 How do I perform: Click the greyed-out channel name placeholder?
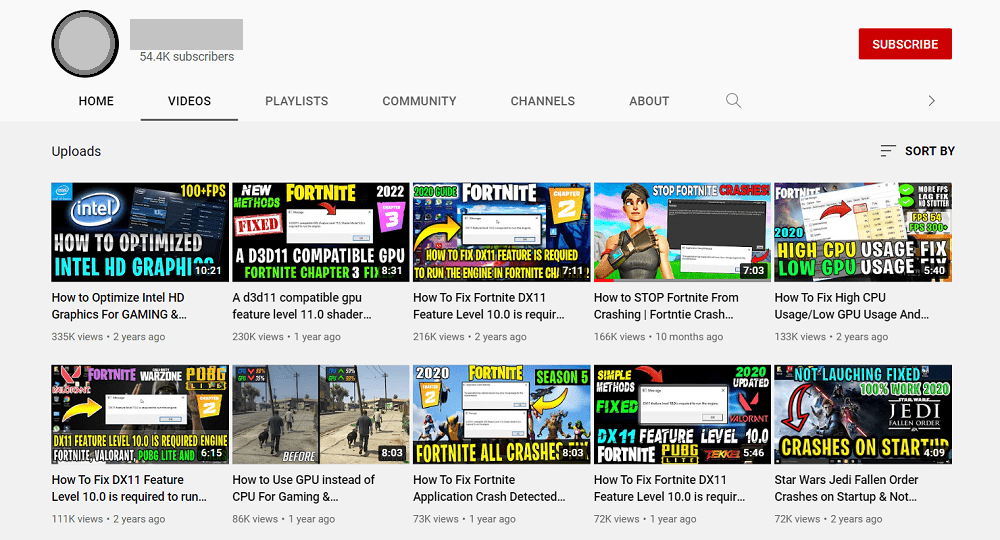[186, 34]
